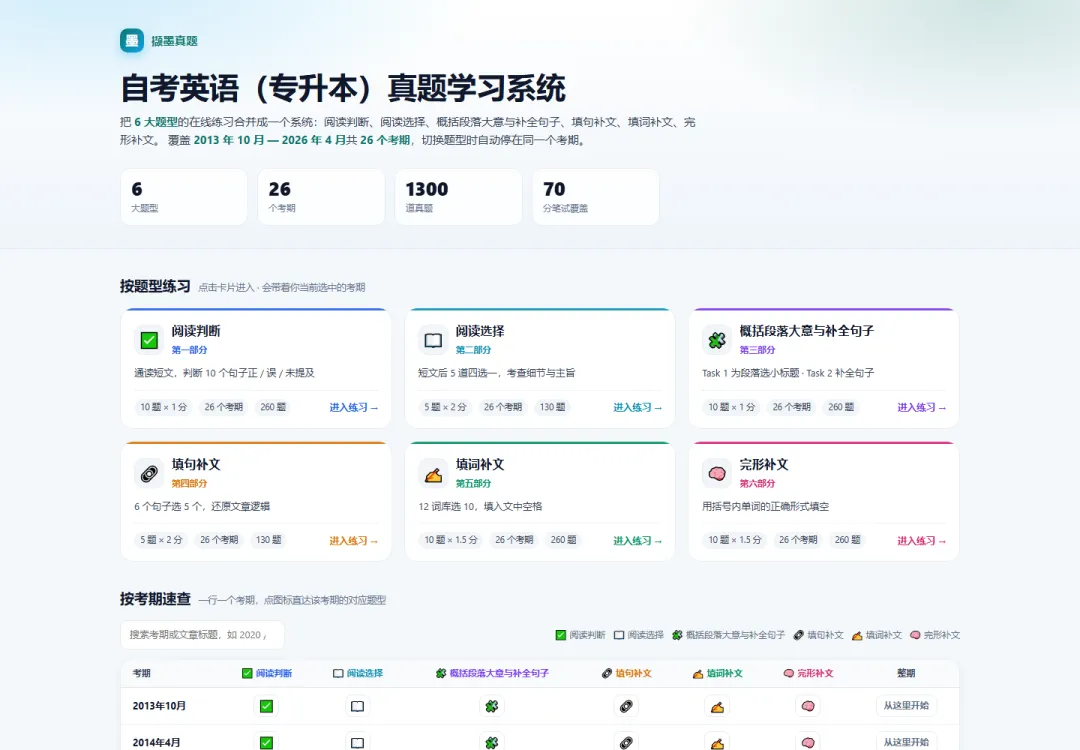The height and width of the screenshot is (750, 1080).
Task: Click the 填词补文 card pencil icon
Action: (x=433, y=473)
